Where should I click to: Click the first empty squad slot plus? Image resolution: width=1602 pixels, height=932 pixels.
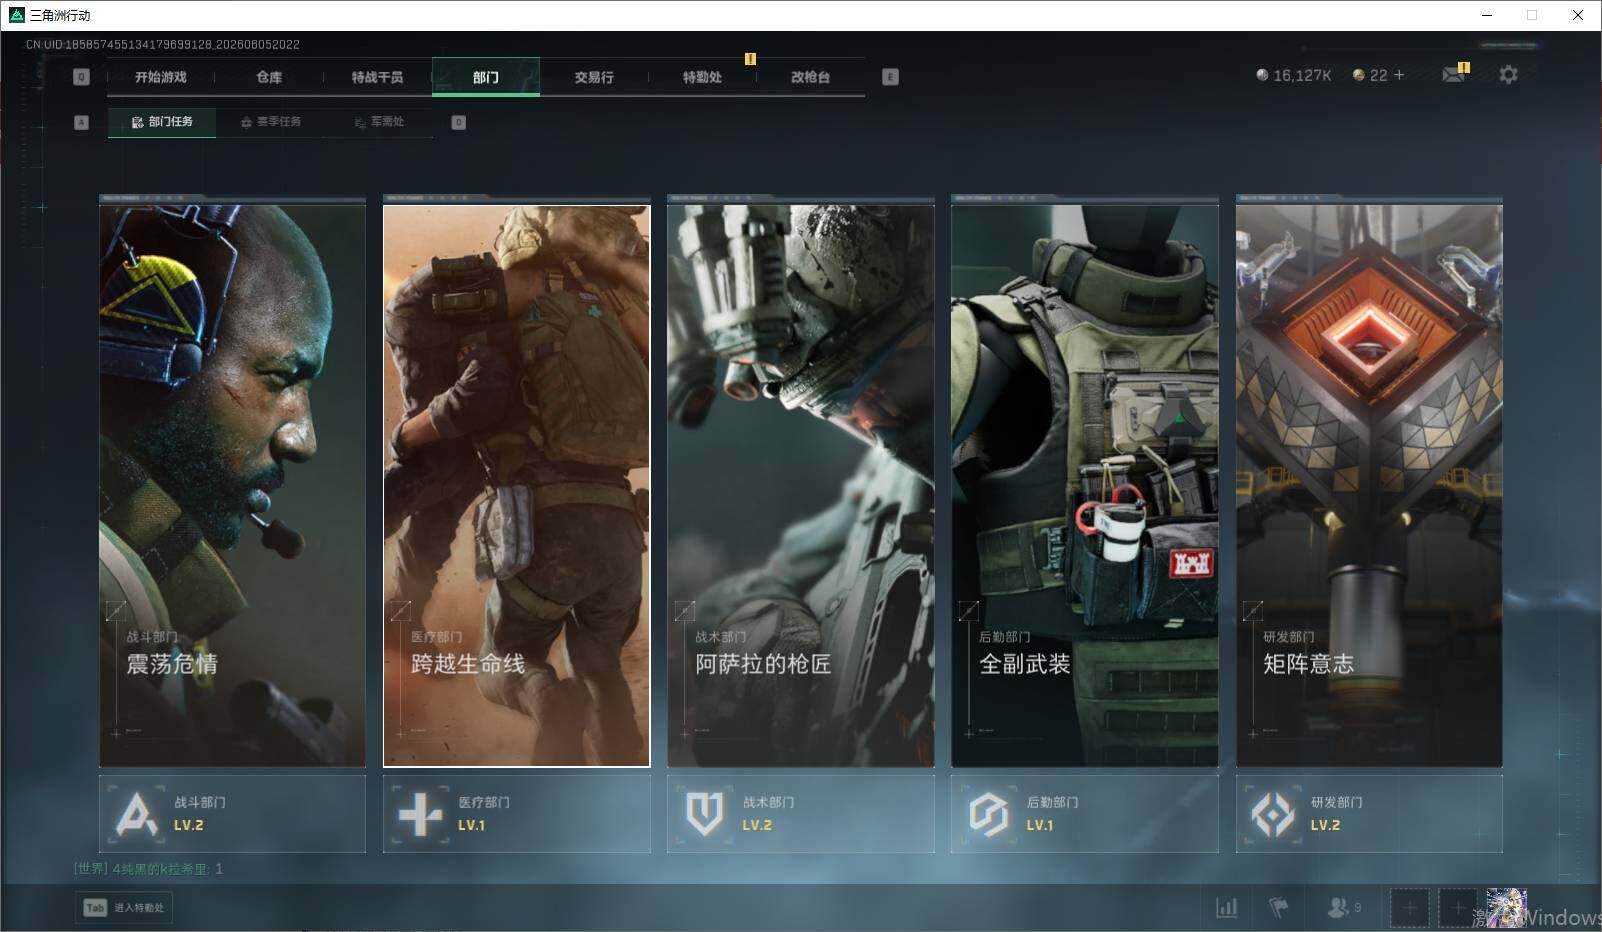[1409, 908]
